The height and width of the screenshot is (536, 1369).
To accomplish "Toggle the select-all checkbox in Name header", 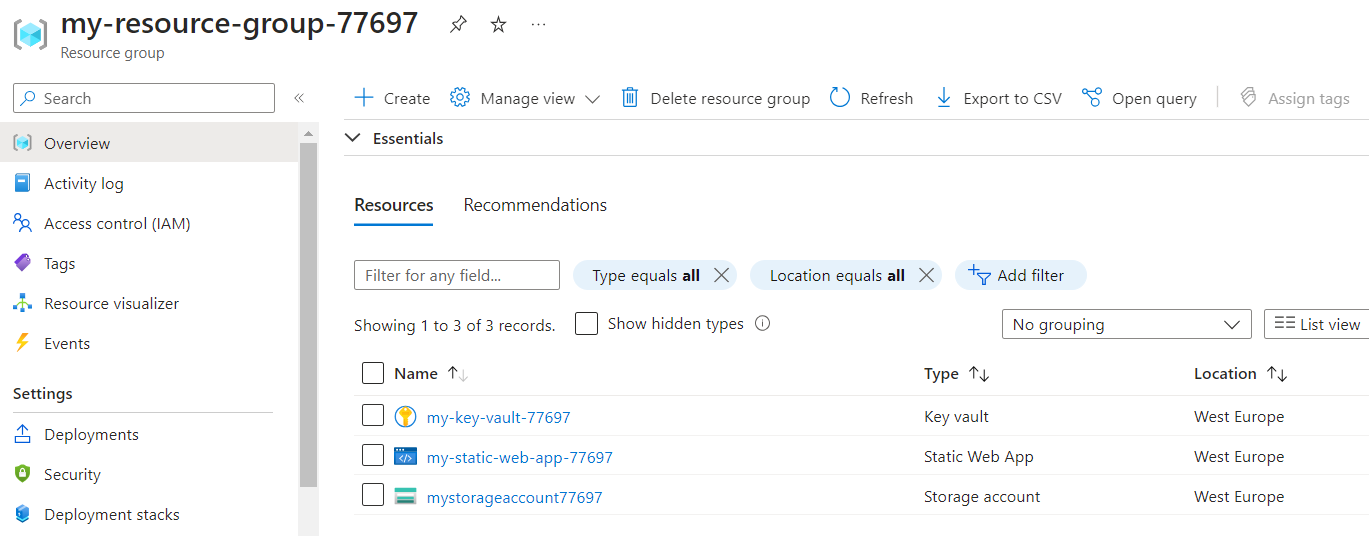I will 373,373.
